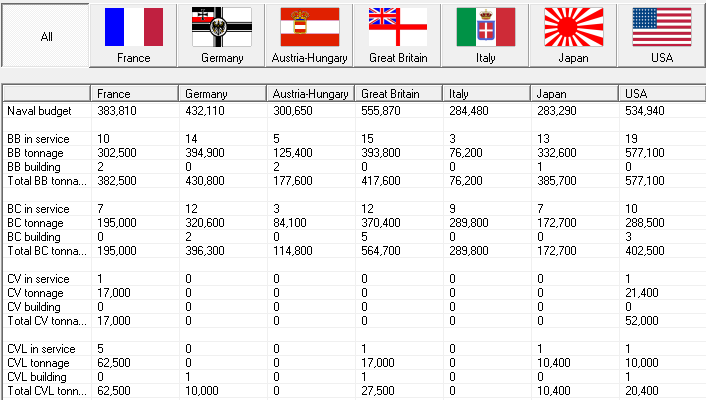Click the Italian flag icon

pos(486,27)
